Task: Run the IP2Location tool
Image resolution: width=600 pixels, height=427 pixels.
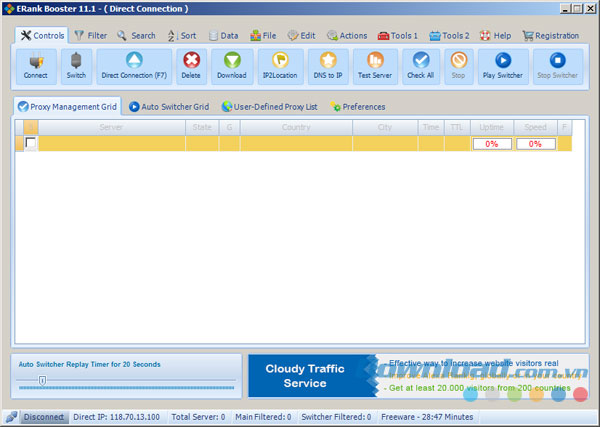Action: [280, 67]
